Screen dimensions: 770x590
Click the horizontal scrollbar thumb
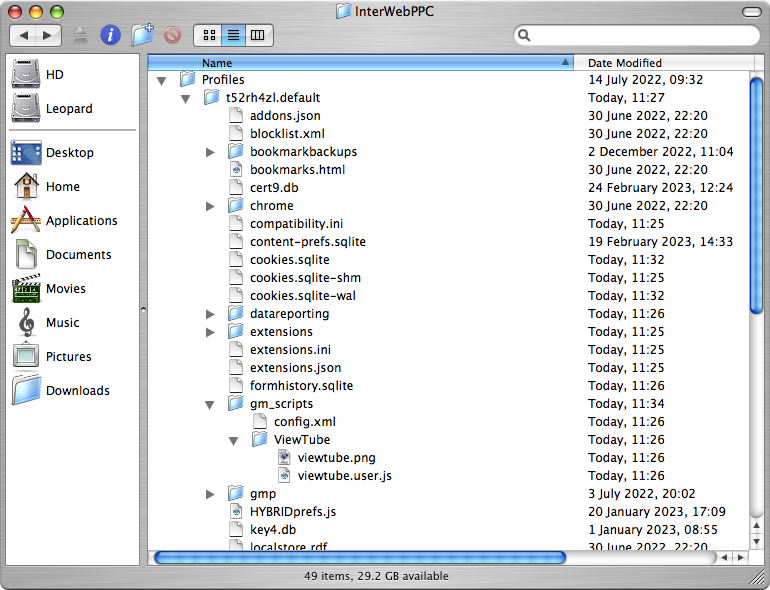[x=360, y=557]
